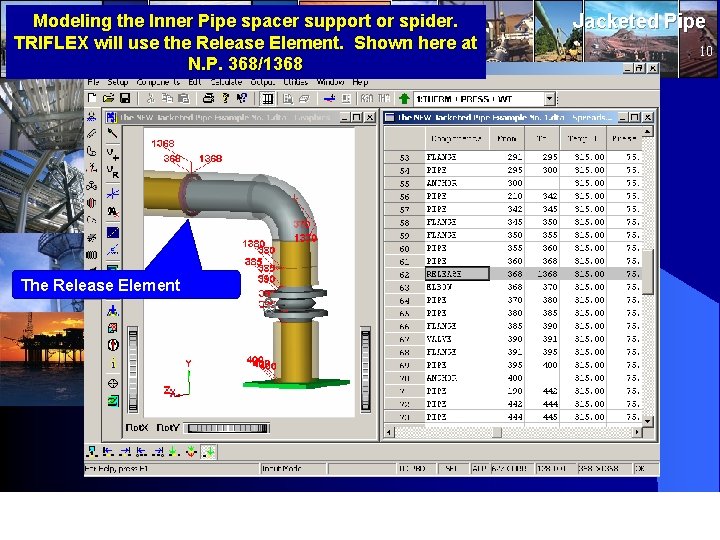Click the green refresh icon at toolbar bottom

pyautogui.click(x=113, y=401)
